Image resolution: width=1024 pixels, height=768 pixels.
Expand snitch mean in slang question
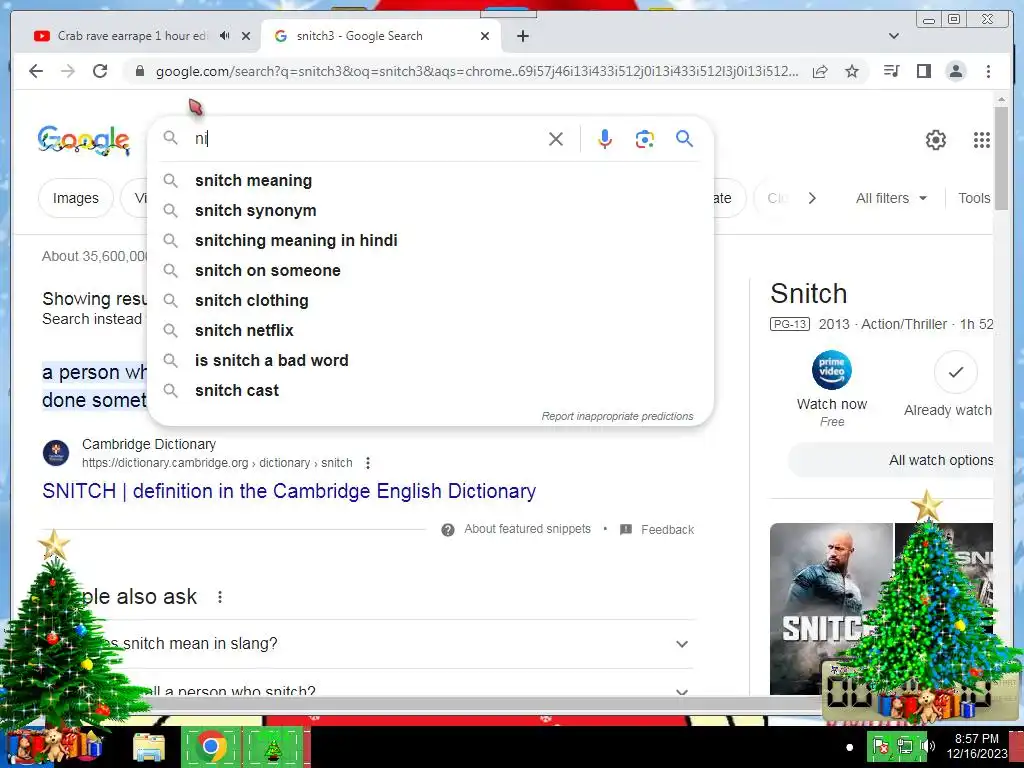coord(367,644)
